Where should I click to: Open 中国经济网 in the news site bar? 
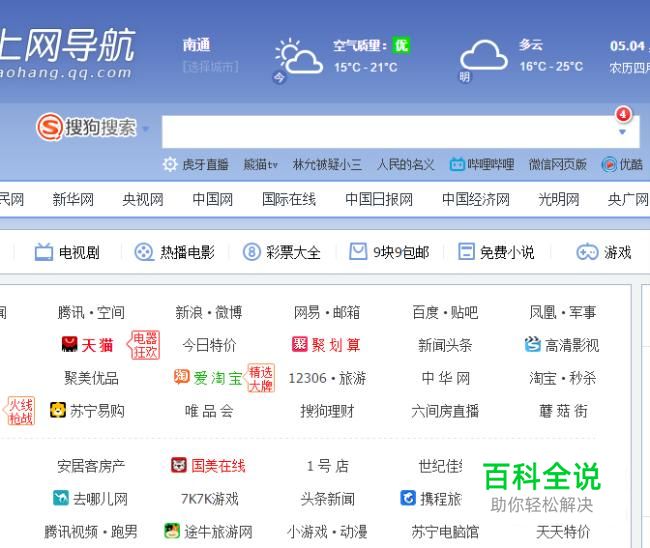[476, 199]
